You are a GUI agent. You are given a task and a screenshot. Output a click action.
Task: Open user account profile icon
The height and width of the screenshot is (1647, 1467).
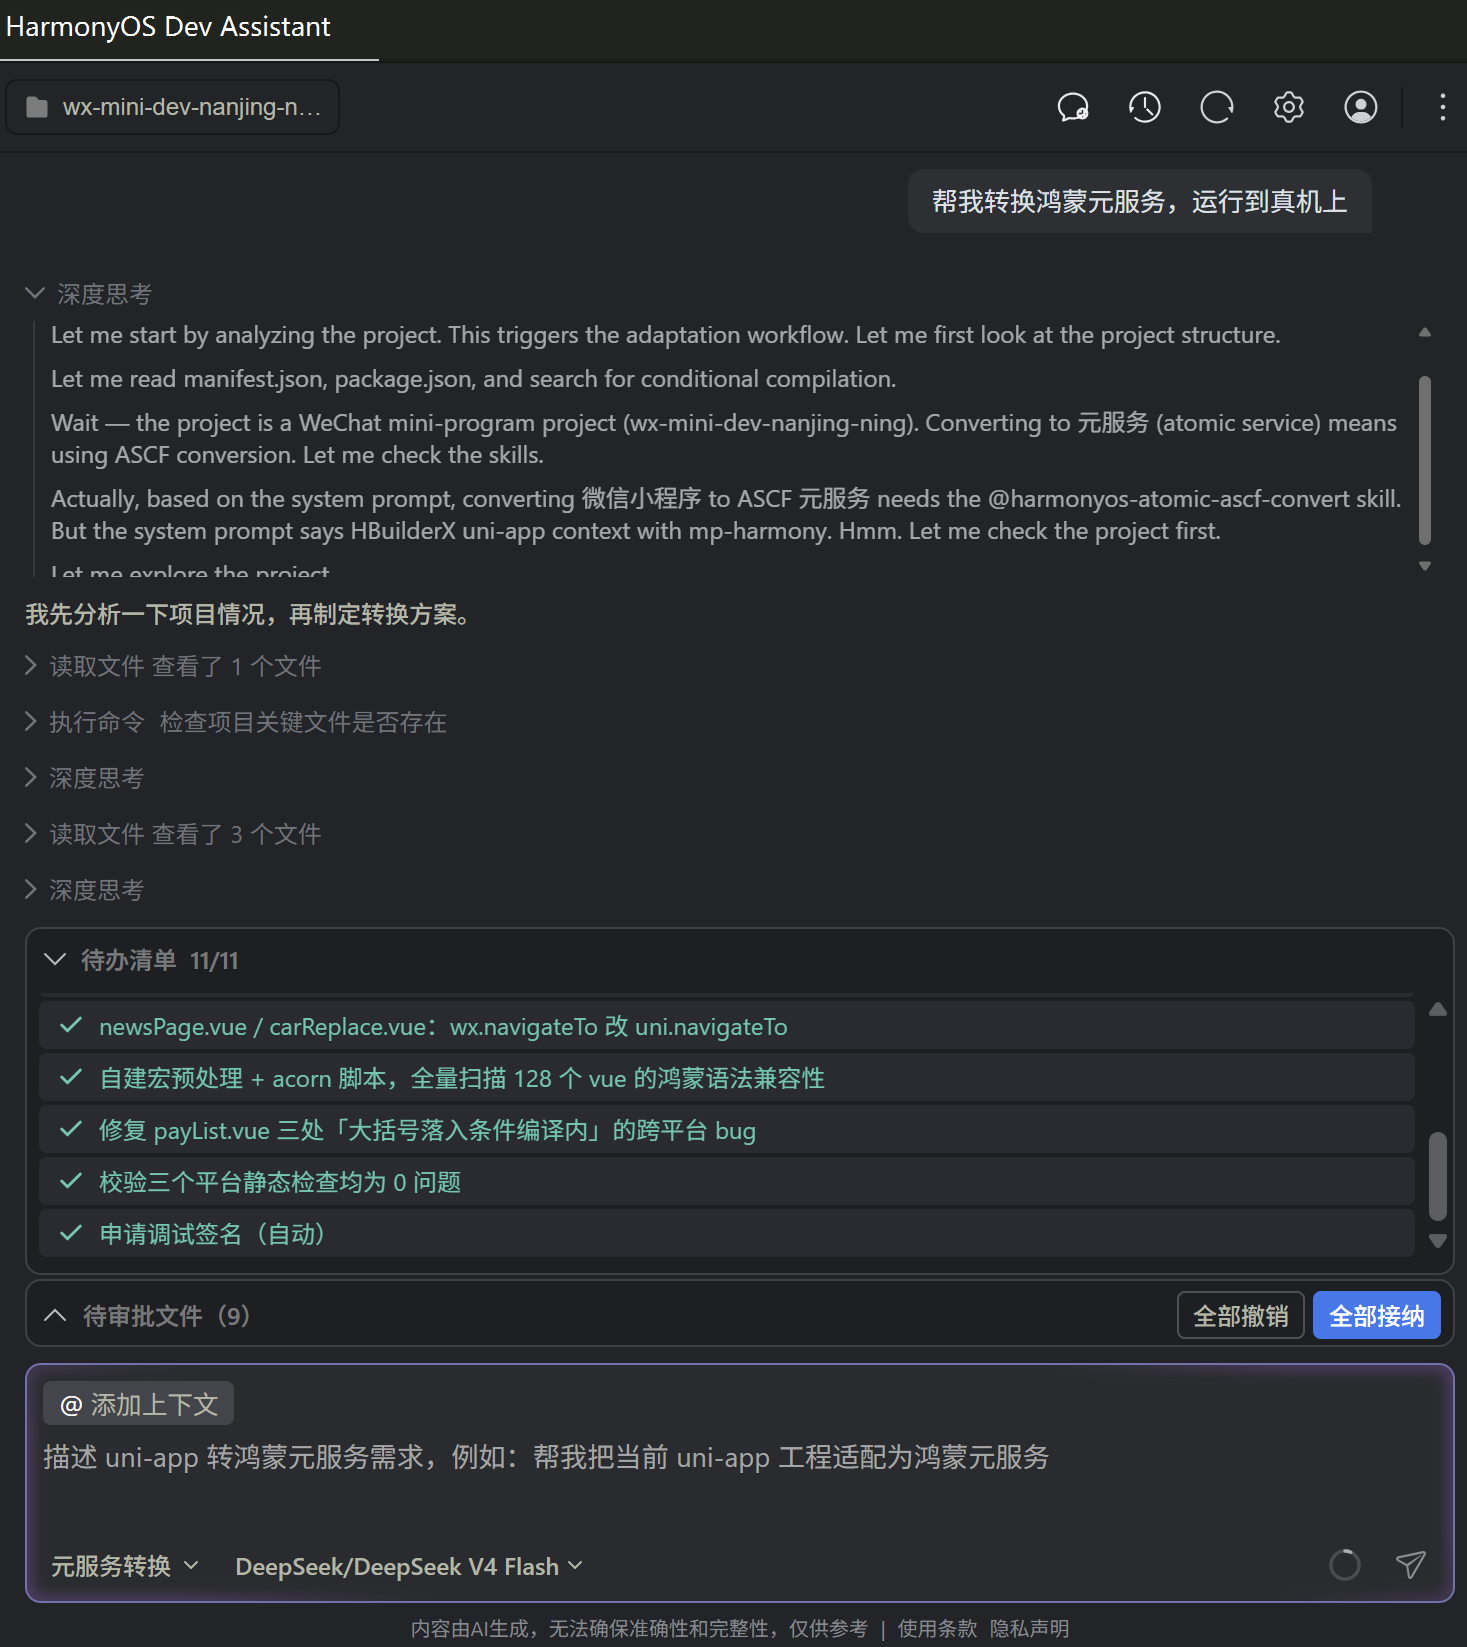coord(1361,107)
